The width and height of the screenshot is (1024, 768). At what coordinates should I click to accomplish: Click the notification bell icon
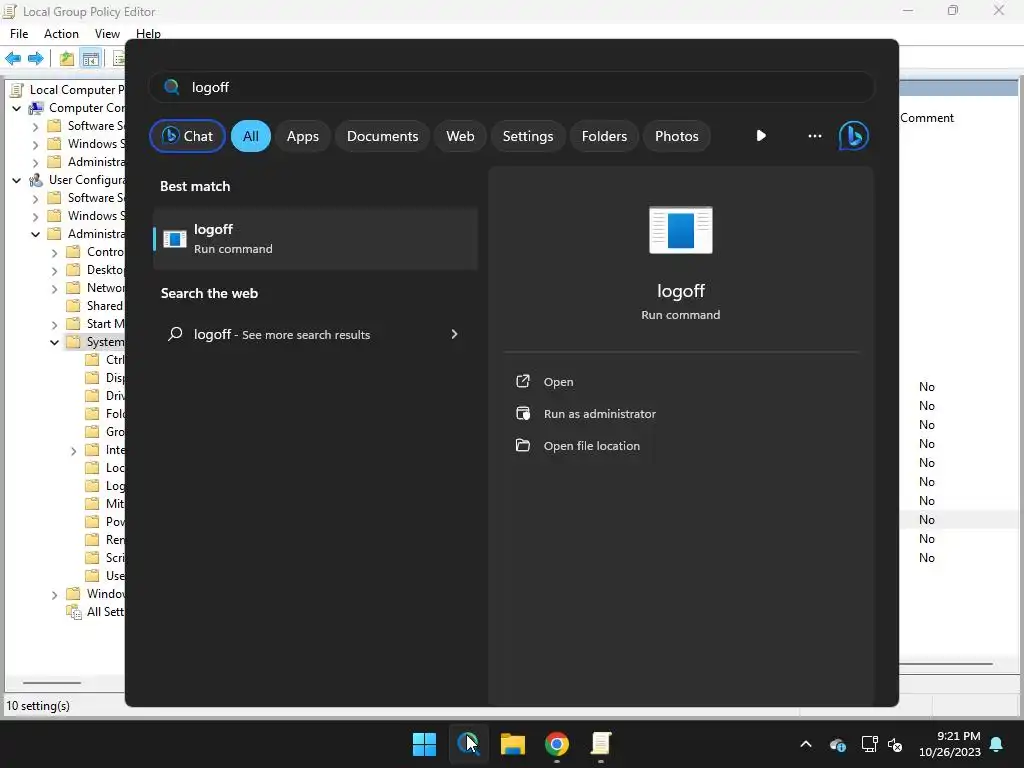click(997, 744)
